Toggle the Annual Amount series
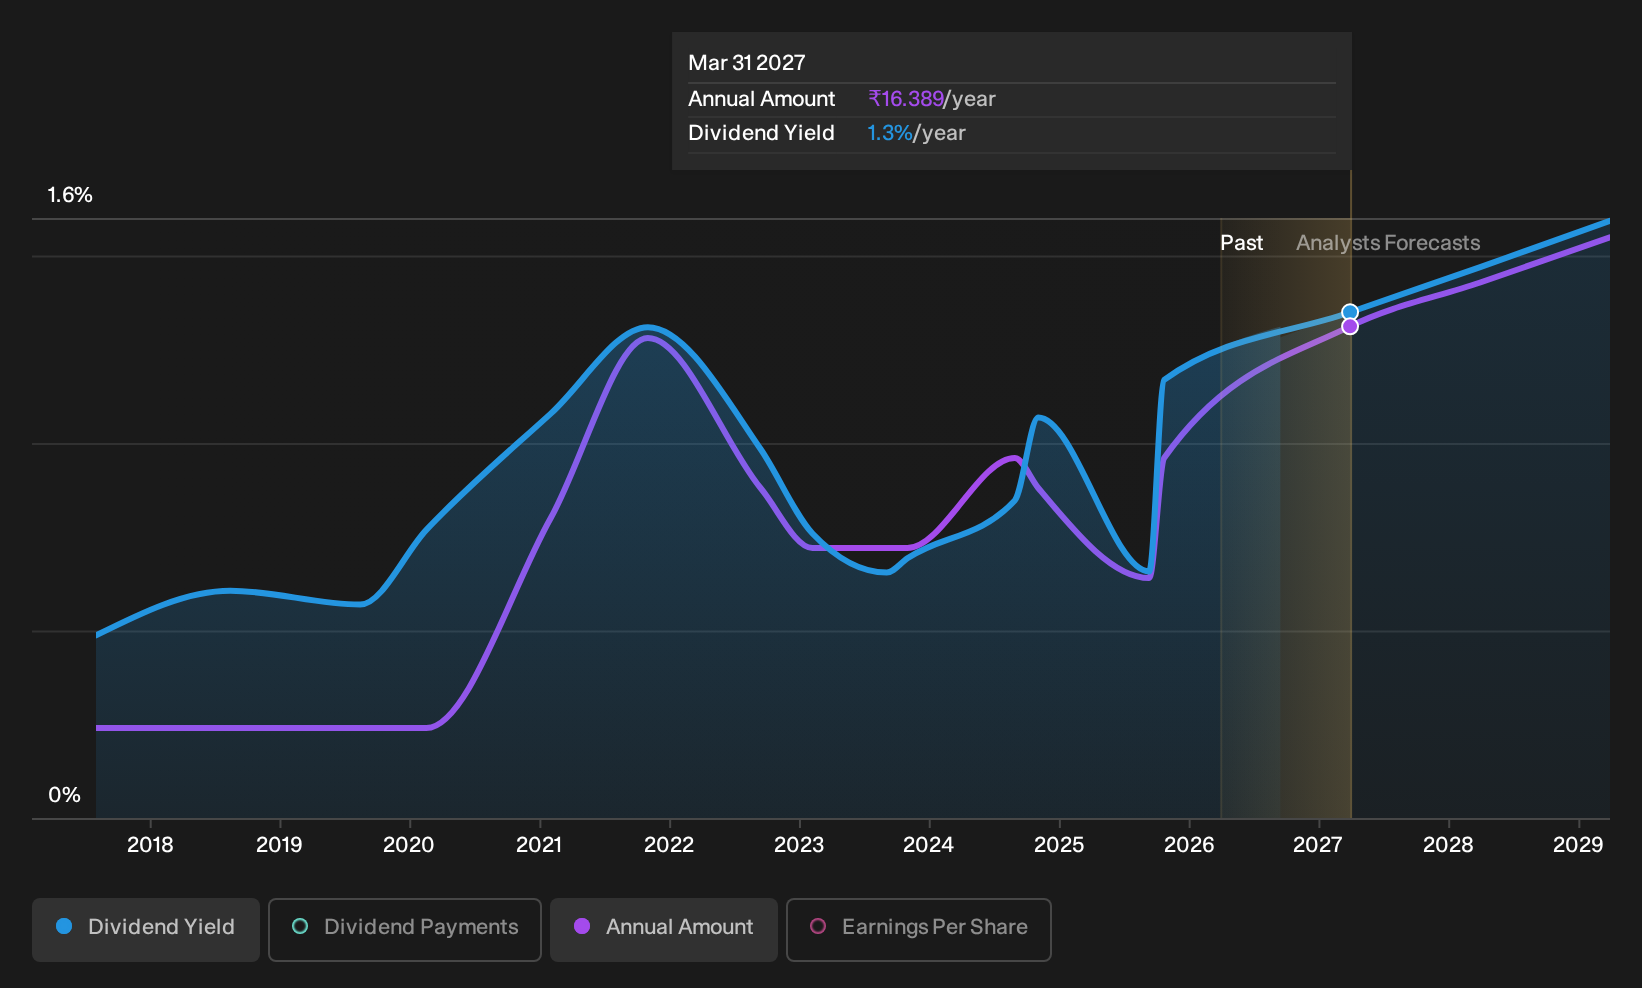This screenshot has width=1642, height=988. click(x=664, y=930)
